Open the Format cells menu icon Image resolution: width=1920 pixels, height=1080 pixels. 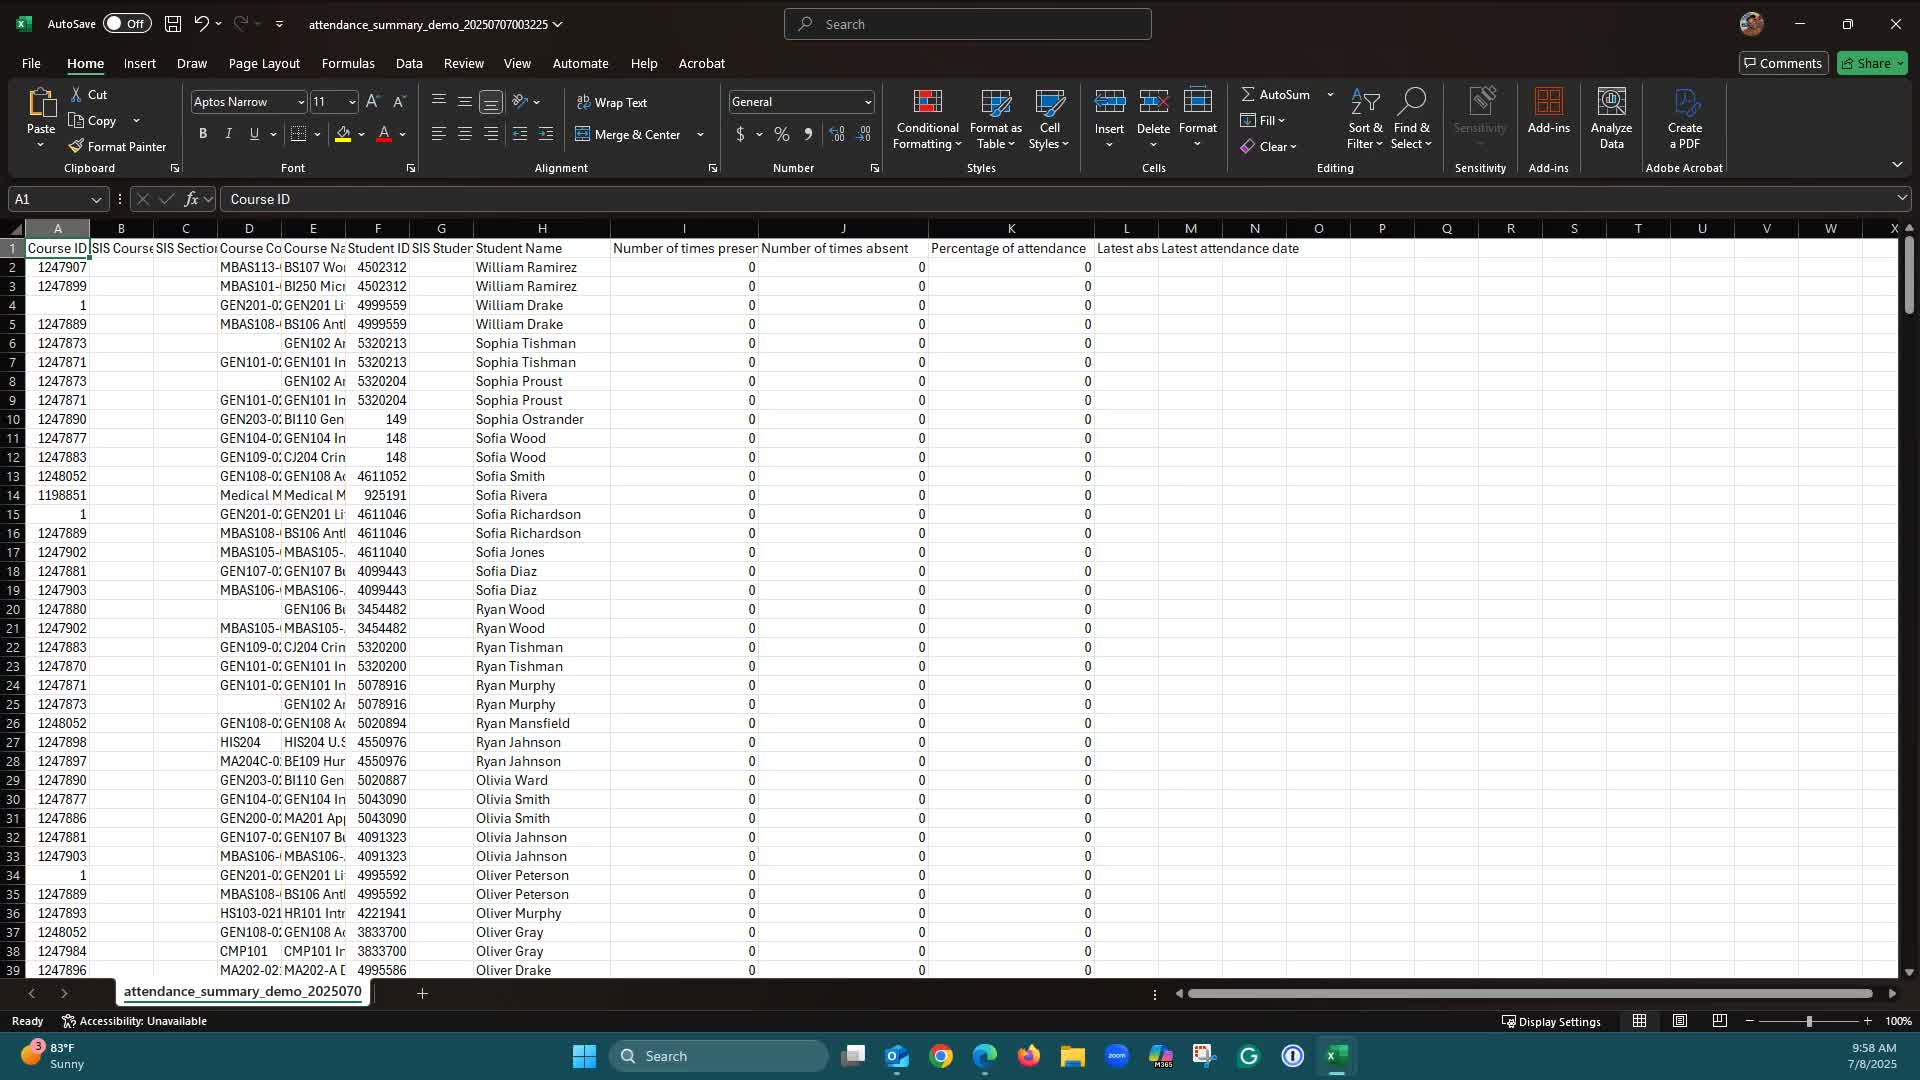1198,102
